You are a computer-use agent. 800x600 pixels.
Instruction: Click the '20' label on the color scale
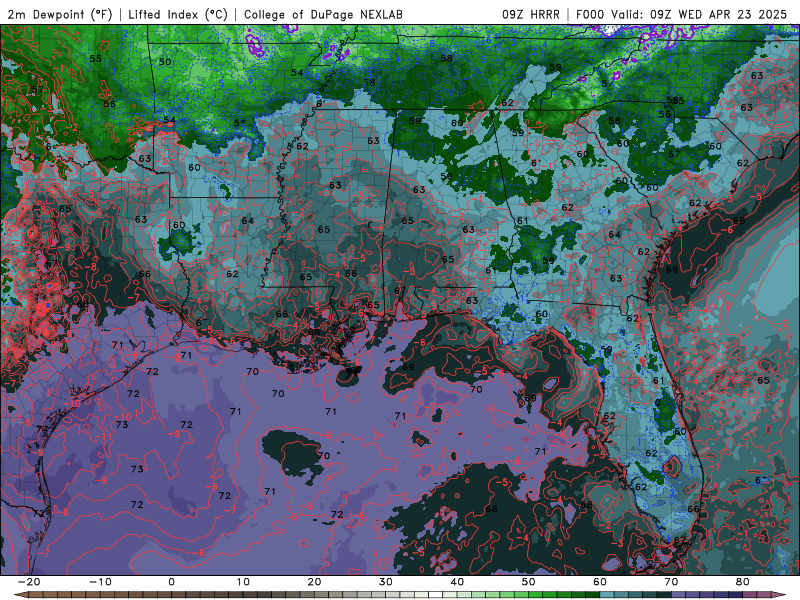click(x=314, y=582)
